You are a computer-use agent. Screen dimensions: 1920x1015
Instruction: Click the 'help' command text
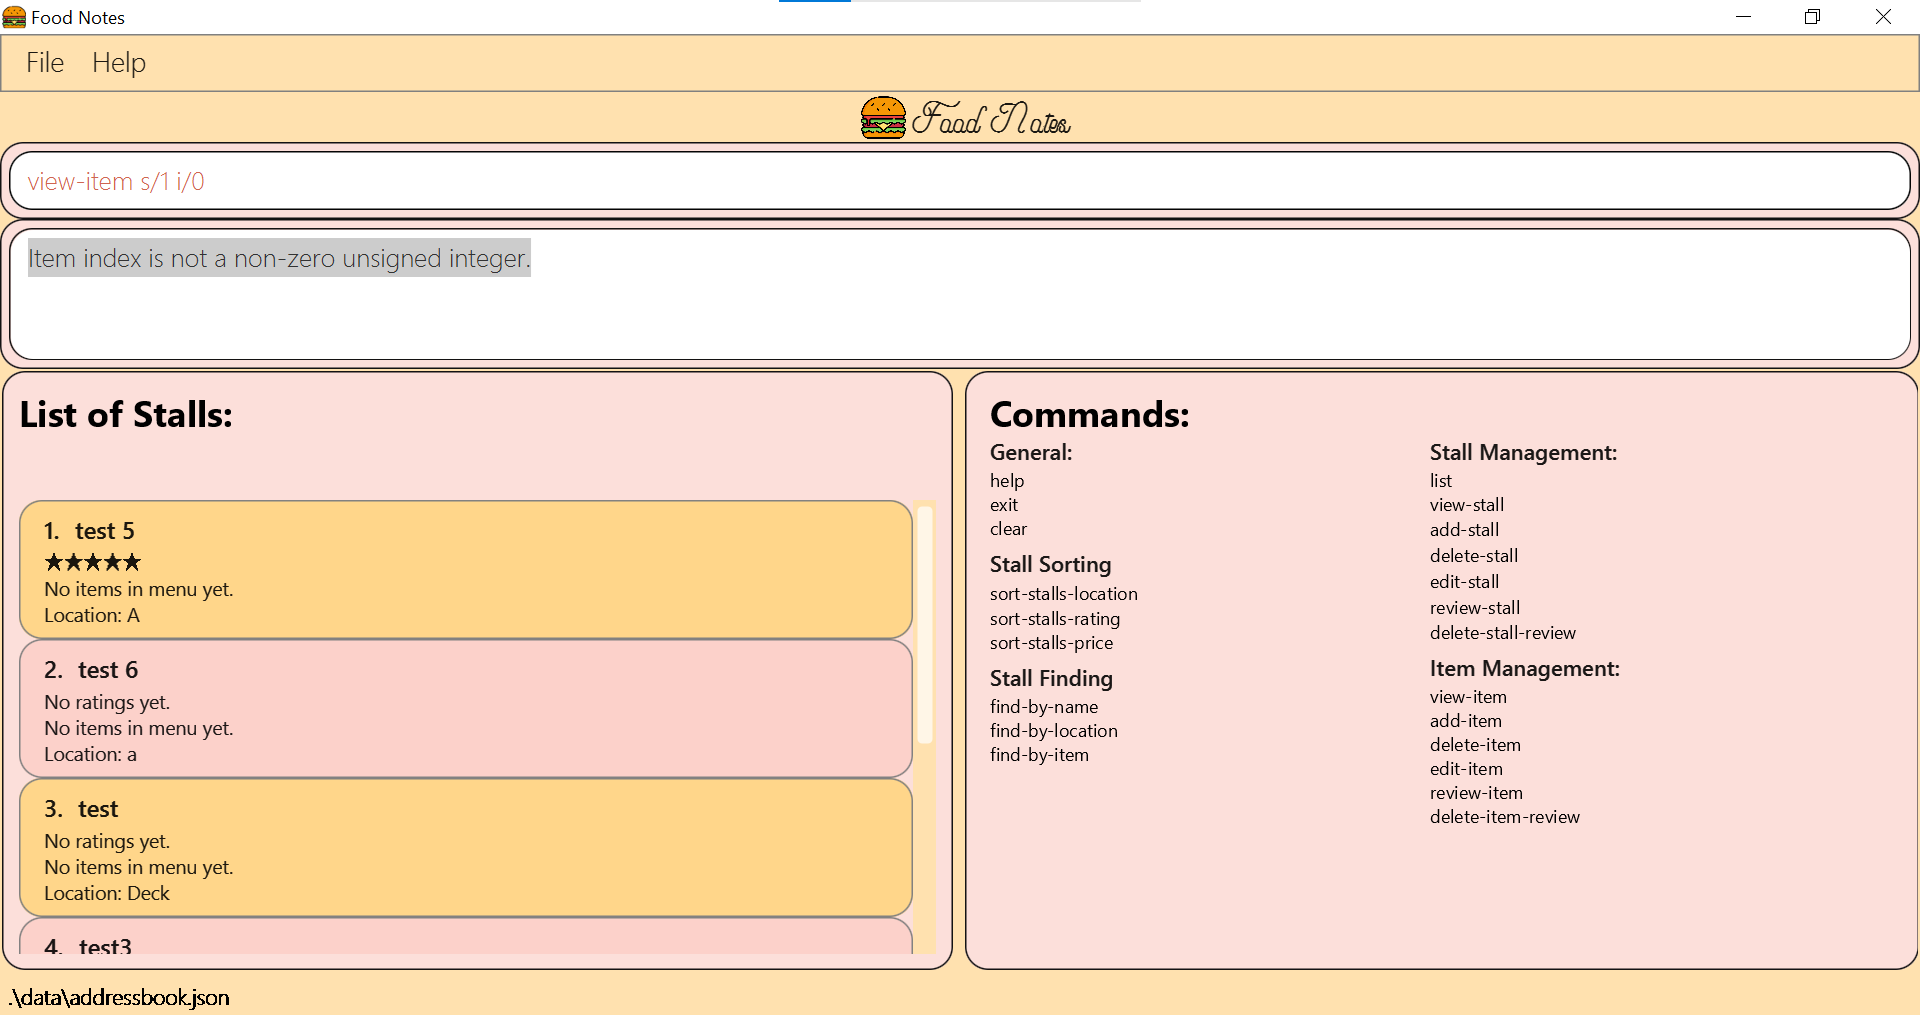(x=1007, y=481)
